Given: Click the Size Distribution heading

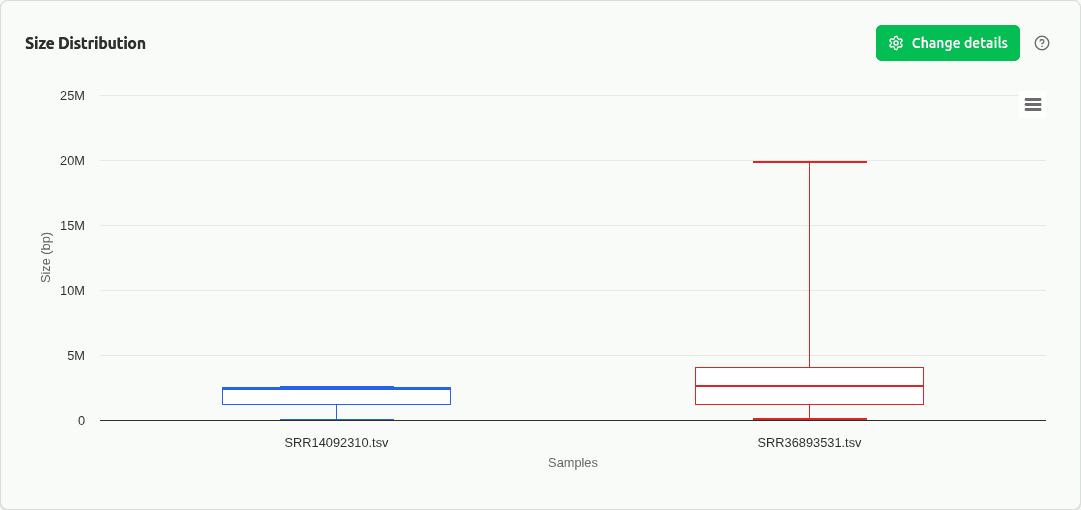Looking at the screenshot, I should pyautogui.click(x=86, y=43).
